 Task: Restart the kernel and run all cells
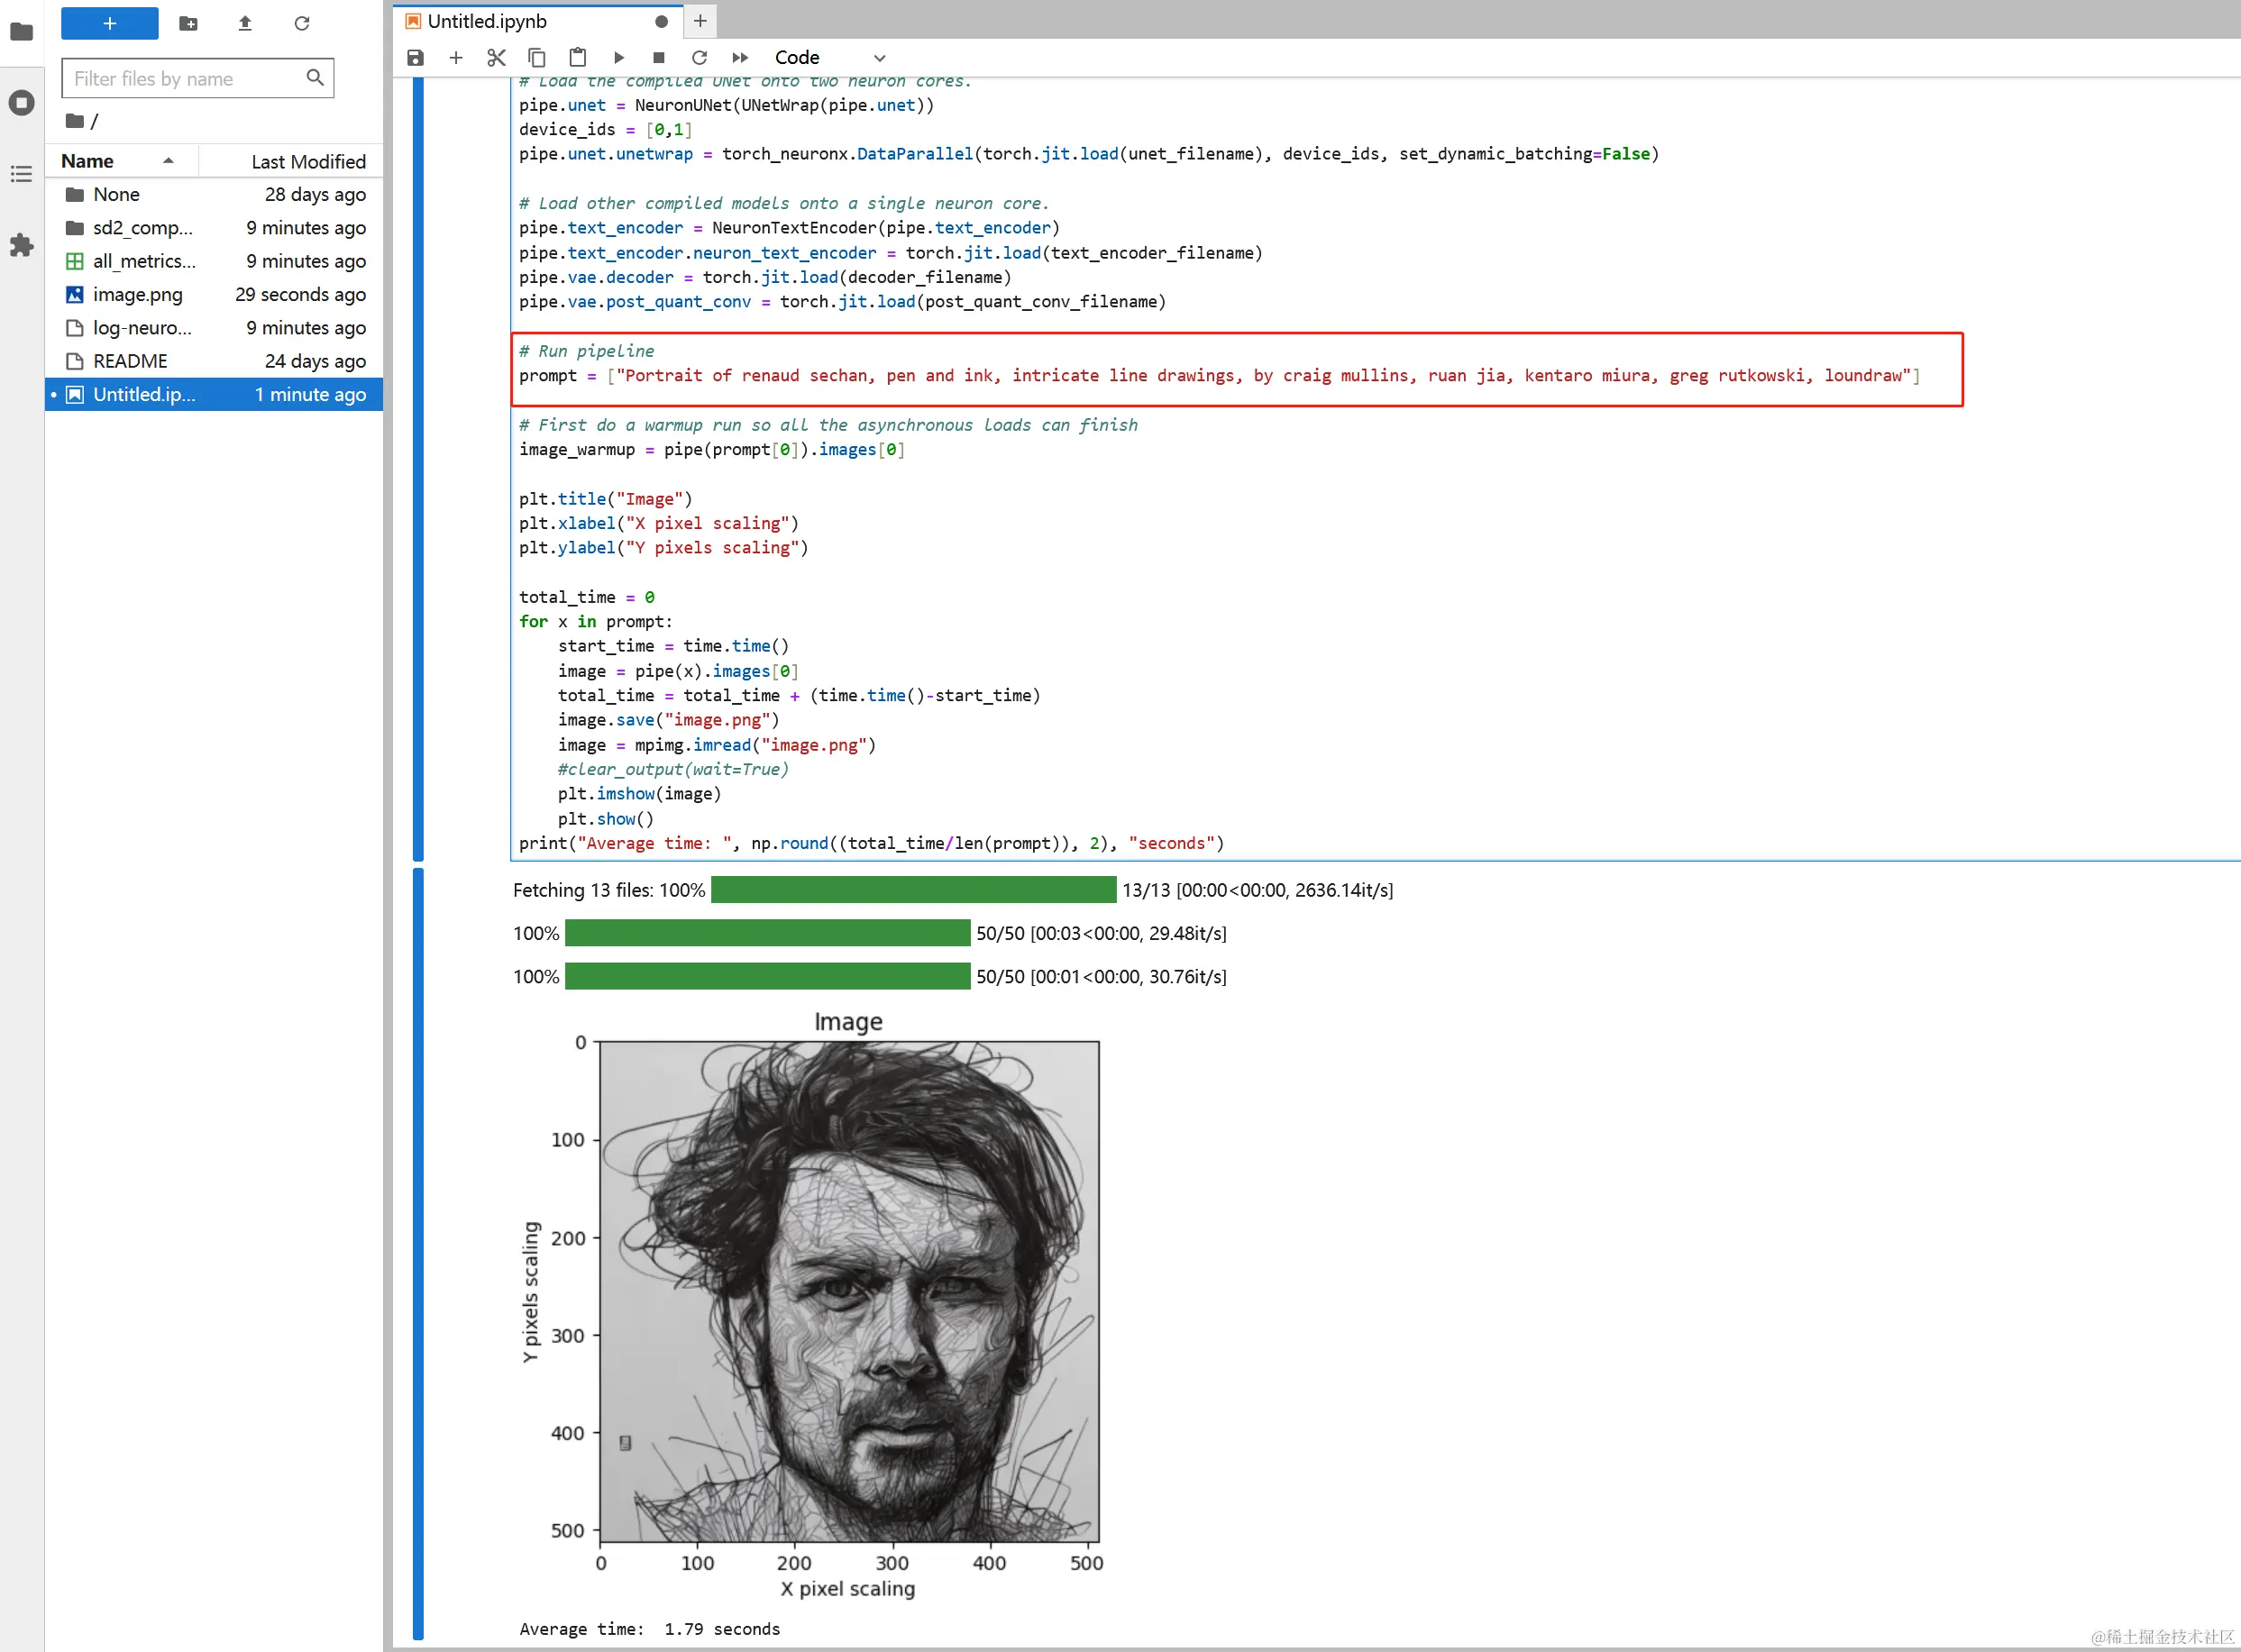coord(740,58)
